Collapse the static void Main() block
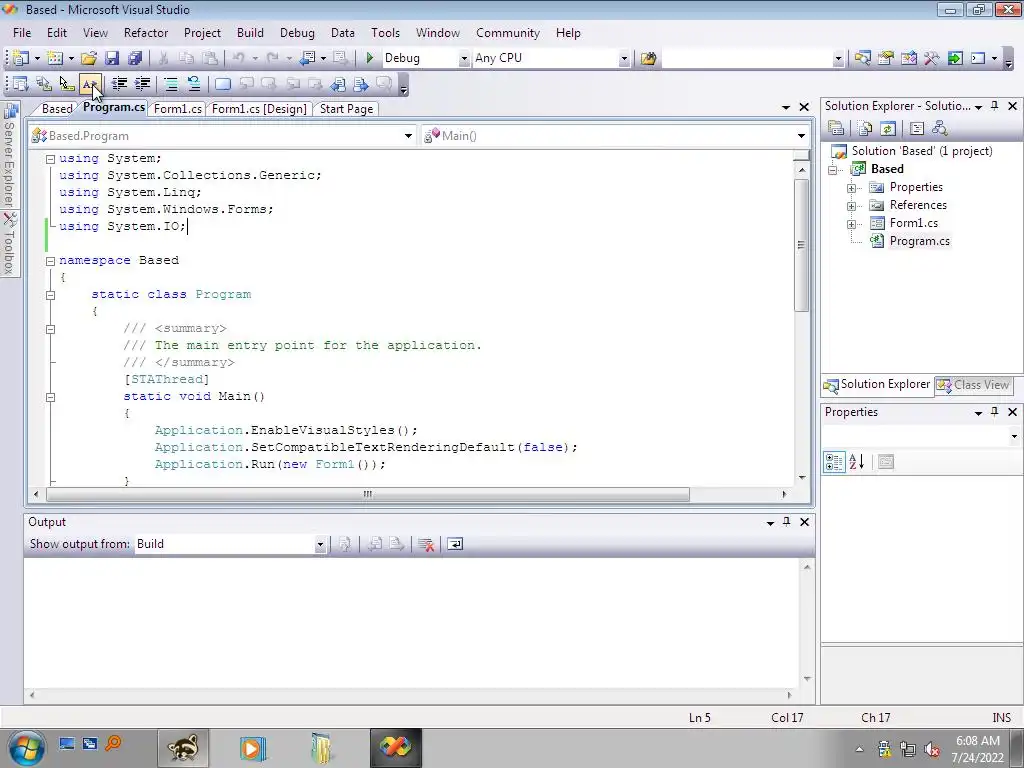The height and width of the screenshot is (768, 1024). pos(50,396)
